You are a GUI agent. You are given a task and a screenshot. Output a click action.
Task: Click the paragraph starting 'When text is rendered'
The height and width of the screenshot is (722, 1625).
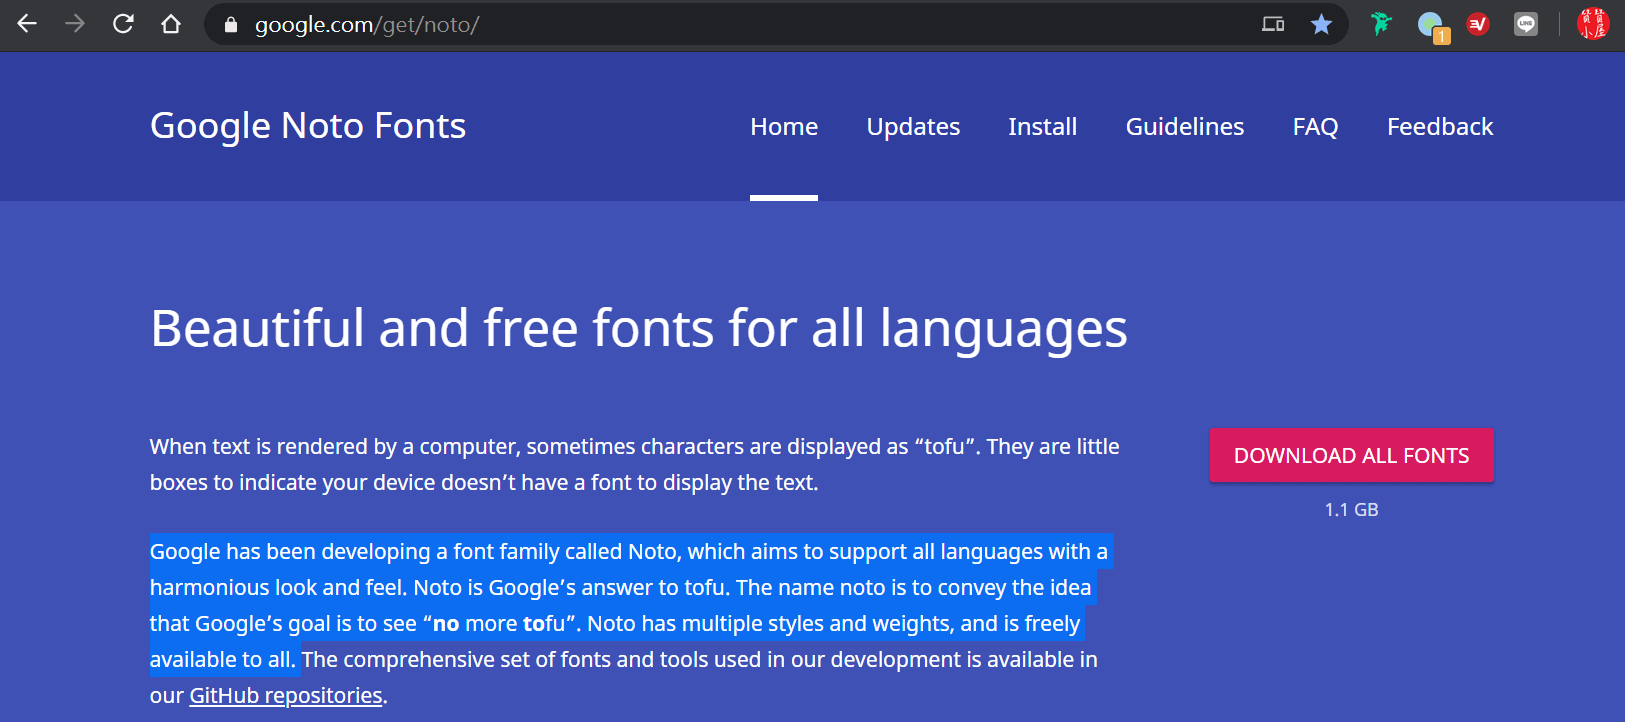635,464
